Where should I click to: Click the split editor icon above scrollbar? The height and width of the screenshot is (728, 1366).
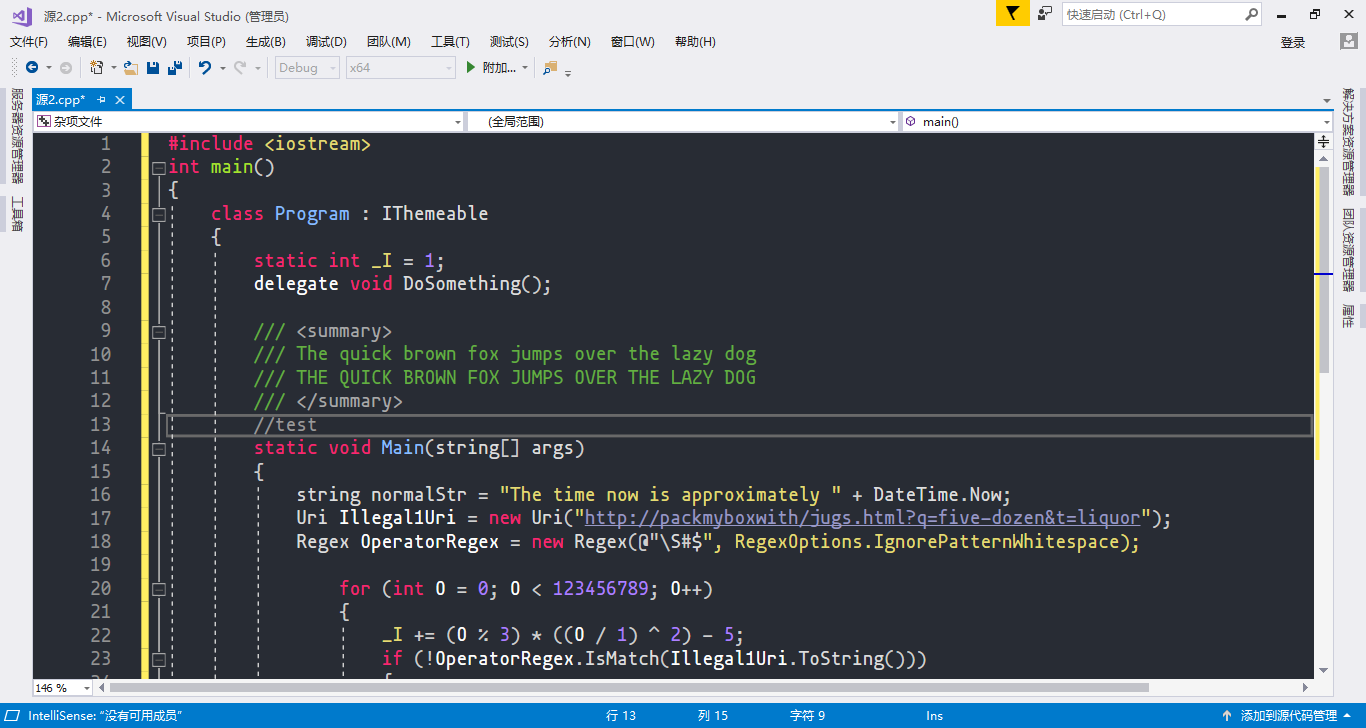1323,142
